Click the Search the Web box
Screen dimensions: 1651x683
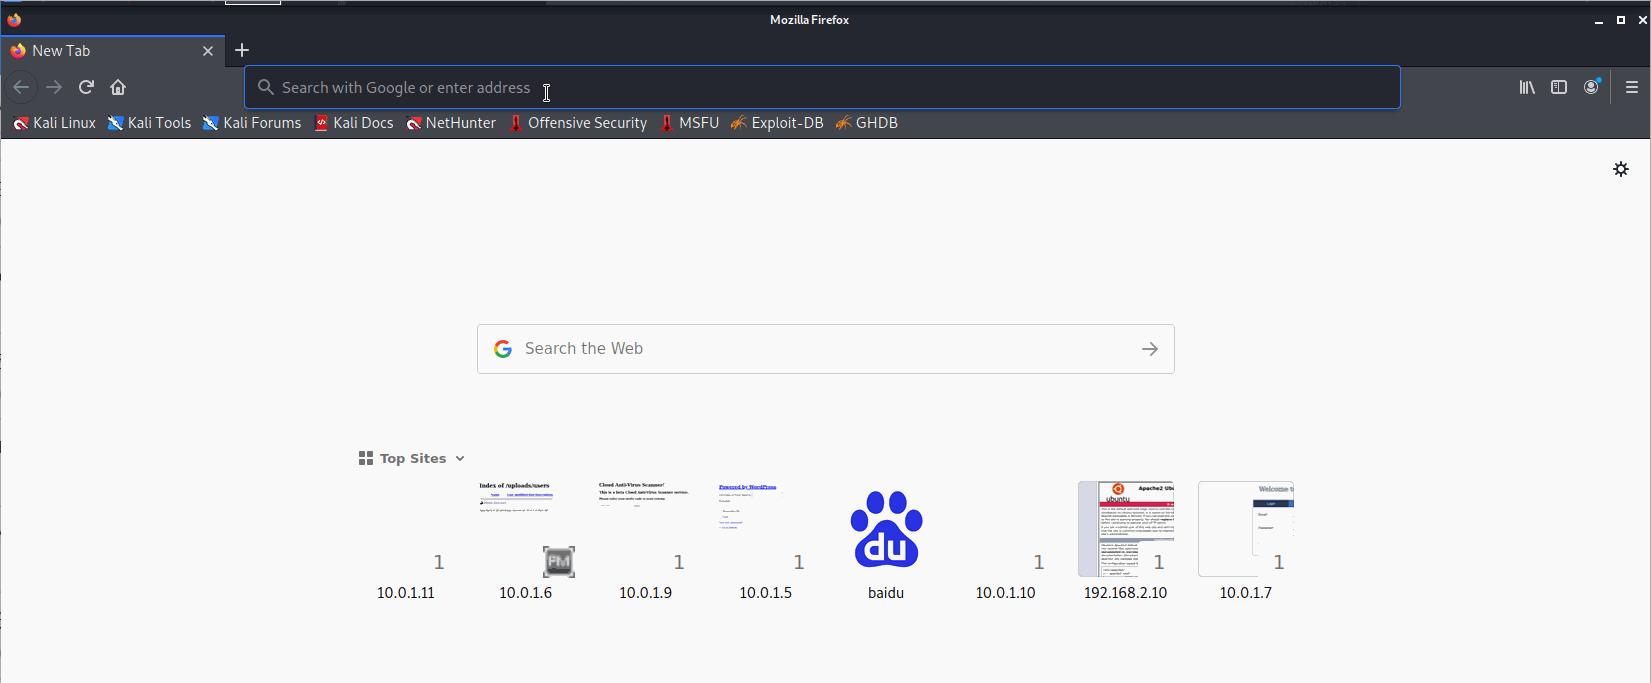pos(826,349)
